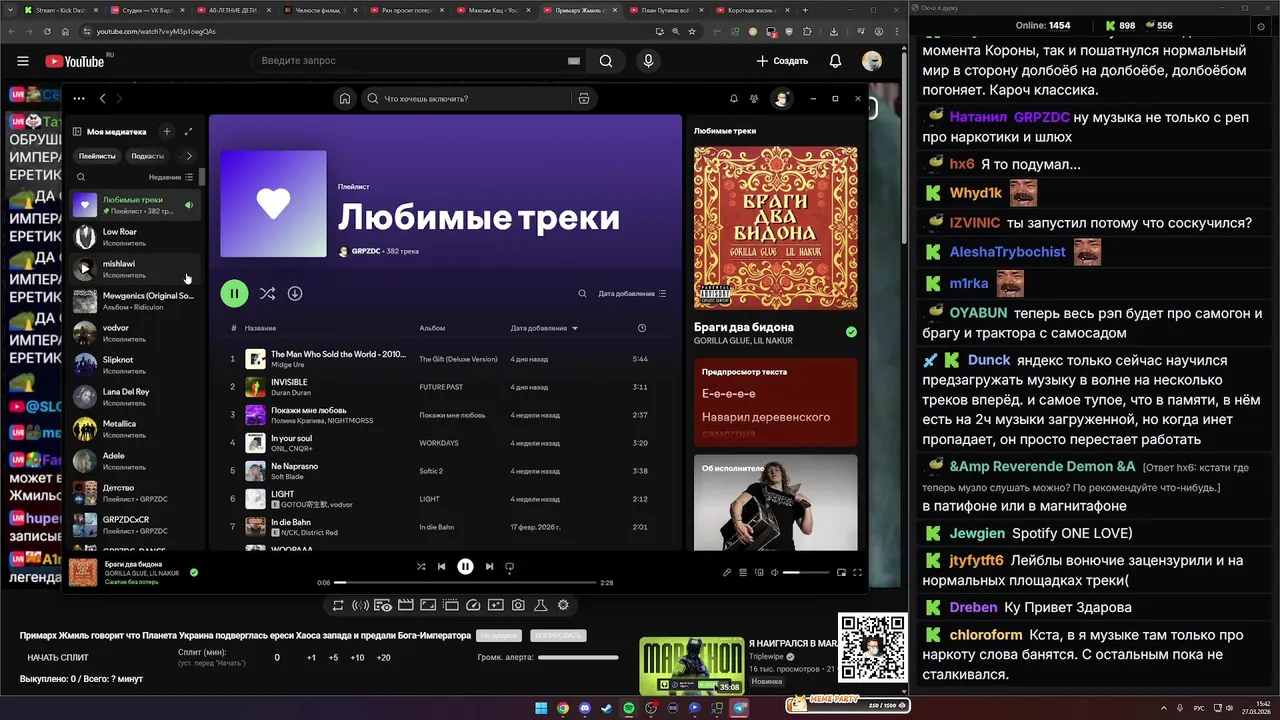1280x720 pixels.
Task: Adjust Громк. алерта slider
Action: (x=578, y=657)
